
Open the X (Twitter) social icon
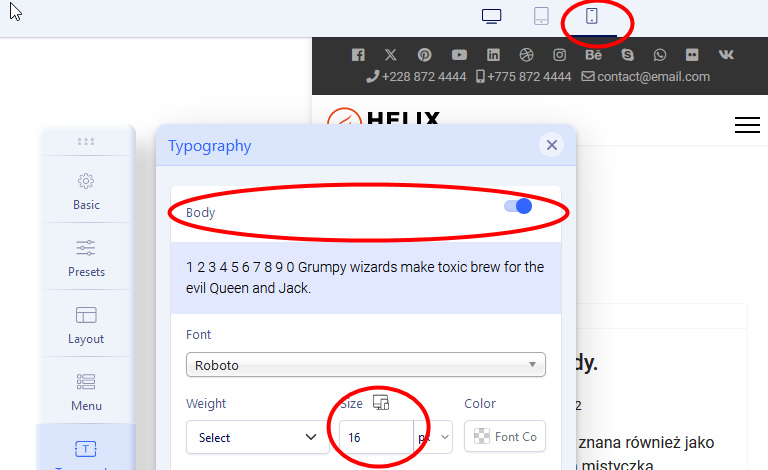pos(390,55)
